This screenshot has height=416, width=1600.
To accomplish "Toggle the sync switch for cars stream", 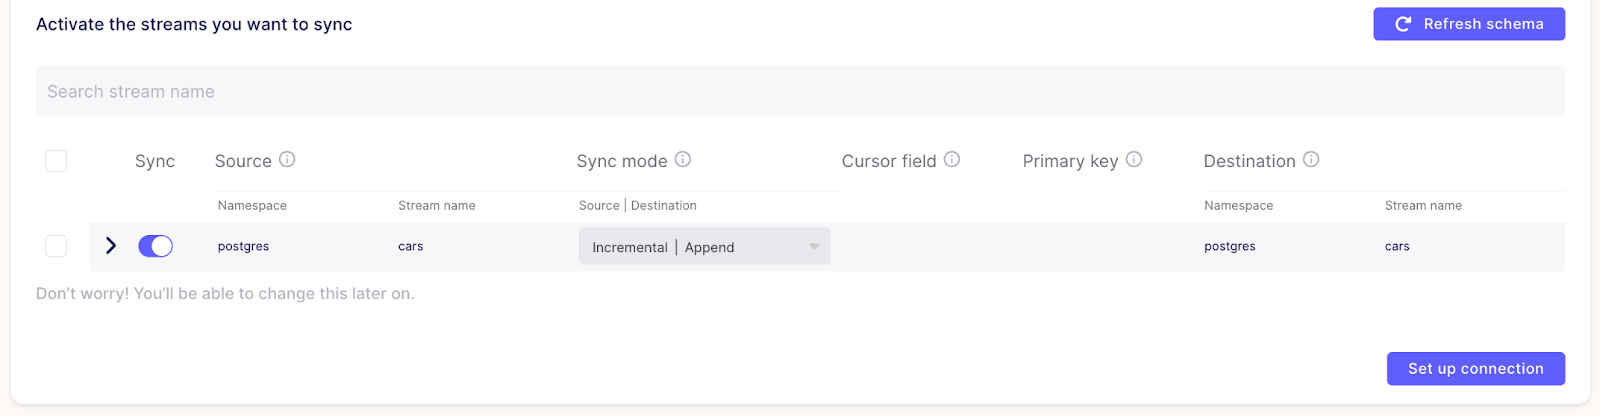I will [155, 246].
